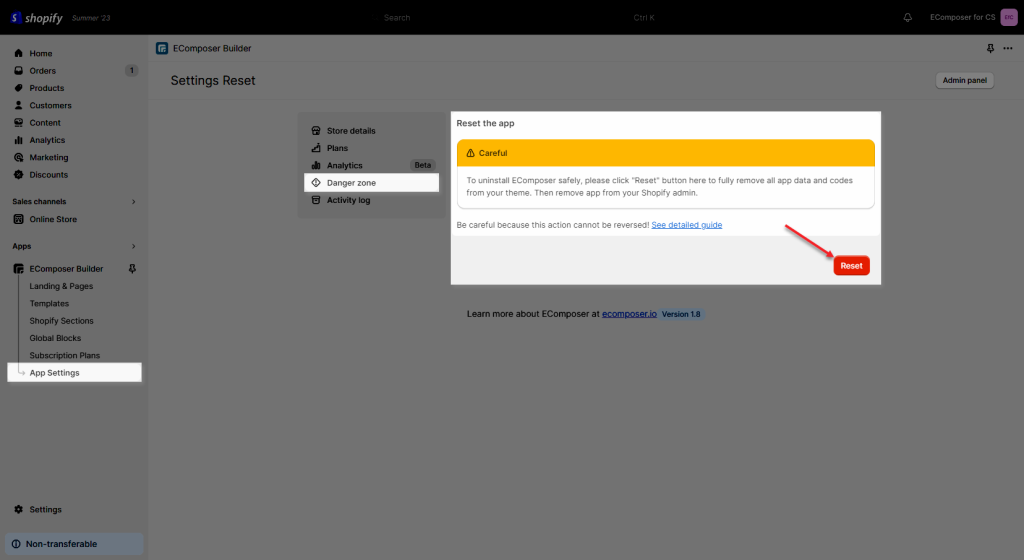Screen dimensions: 1024x560
Task: Click the Version 1.8 badge
Action: click(681, 314)
